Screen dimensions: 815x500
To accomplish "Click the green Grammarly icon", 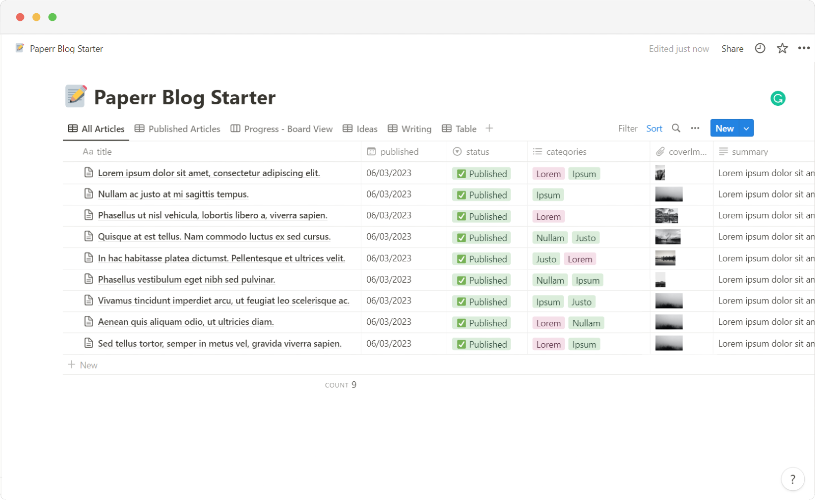I will tap(778, 98).
